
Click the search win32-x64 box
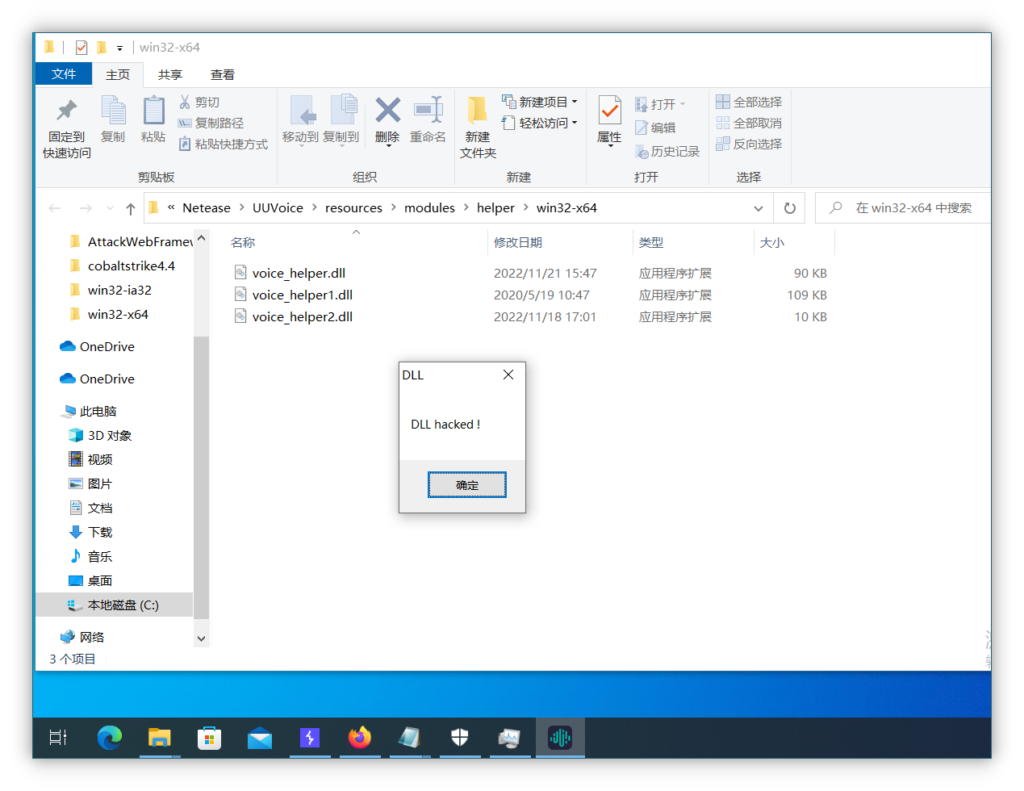coord(904,208)
